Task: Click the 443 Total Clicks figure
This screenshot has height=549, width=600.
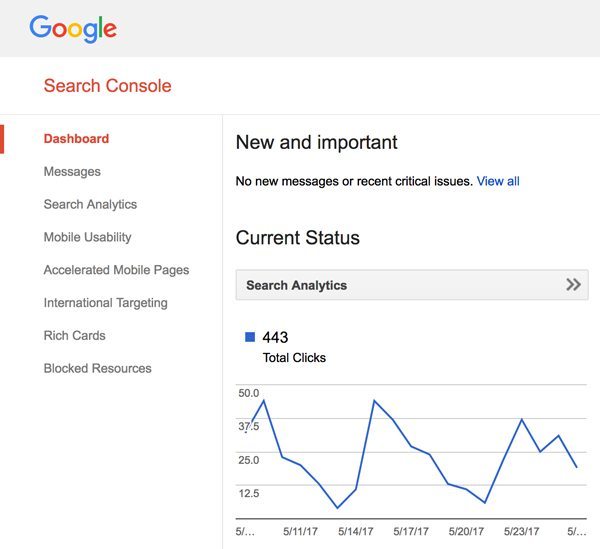Action: [275, 337]
